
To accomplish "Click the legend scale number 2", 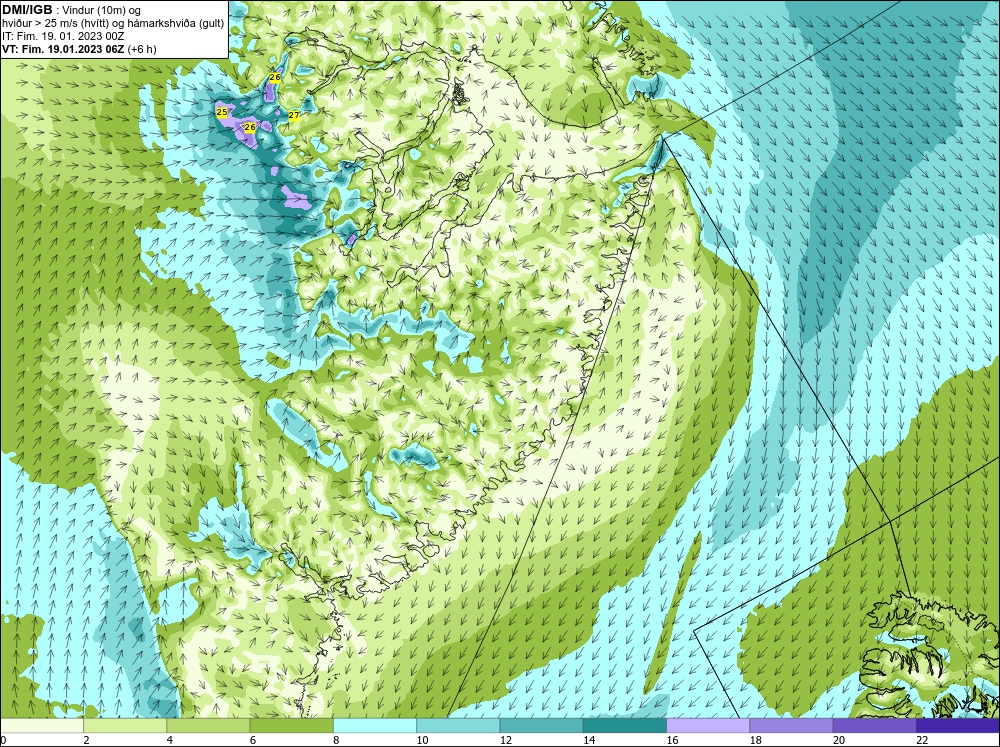I will point(86,740).
